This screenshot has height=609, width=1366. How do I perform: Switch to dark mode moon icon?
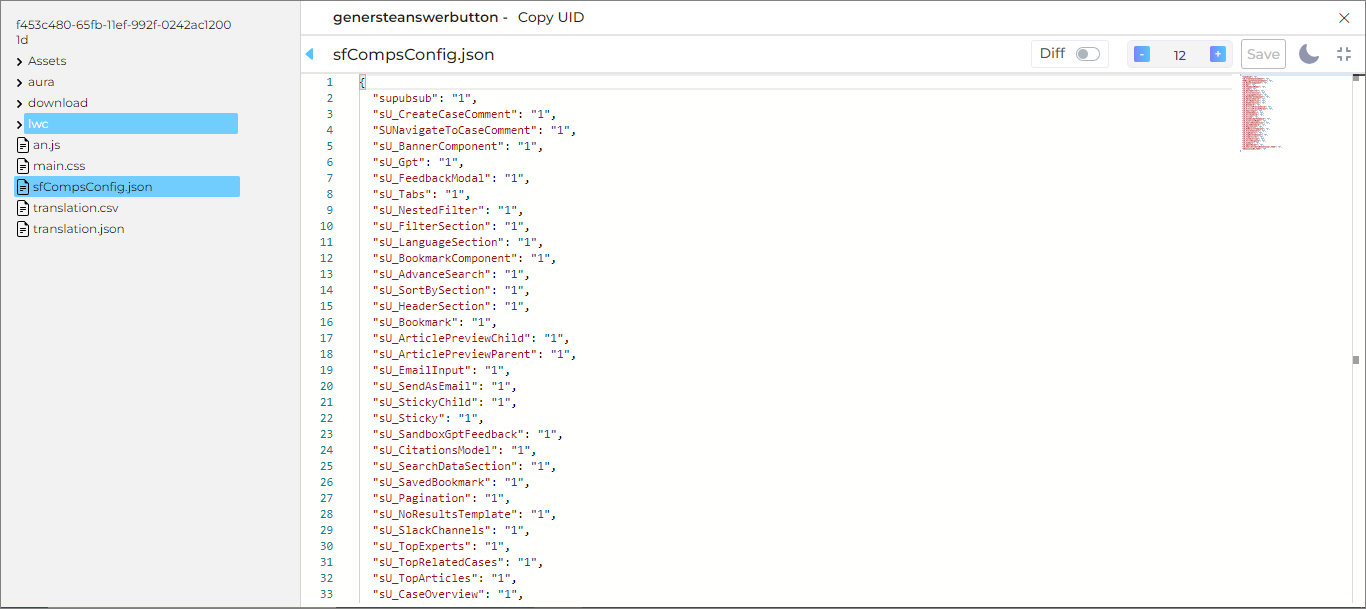(1309, 54)
